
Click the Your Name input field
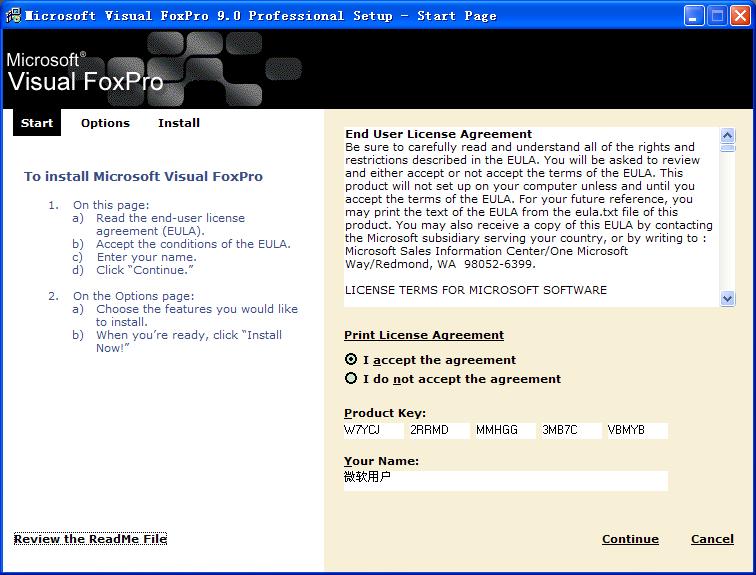point(506,481)
